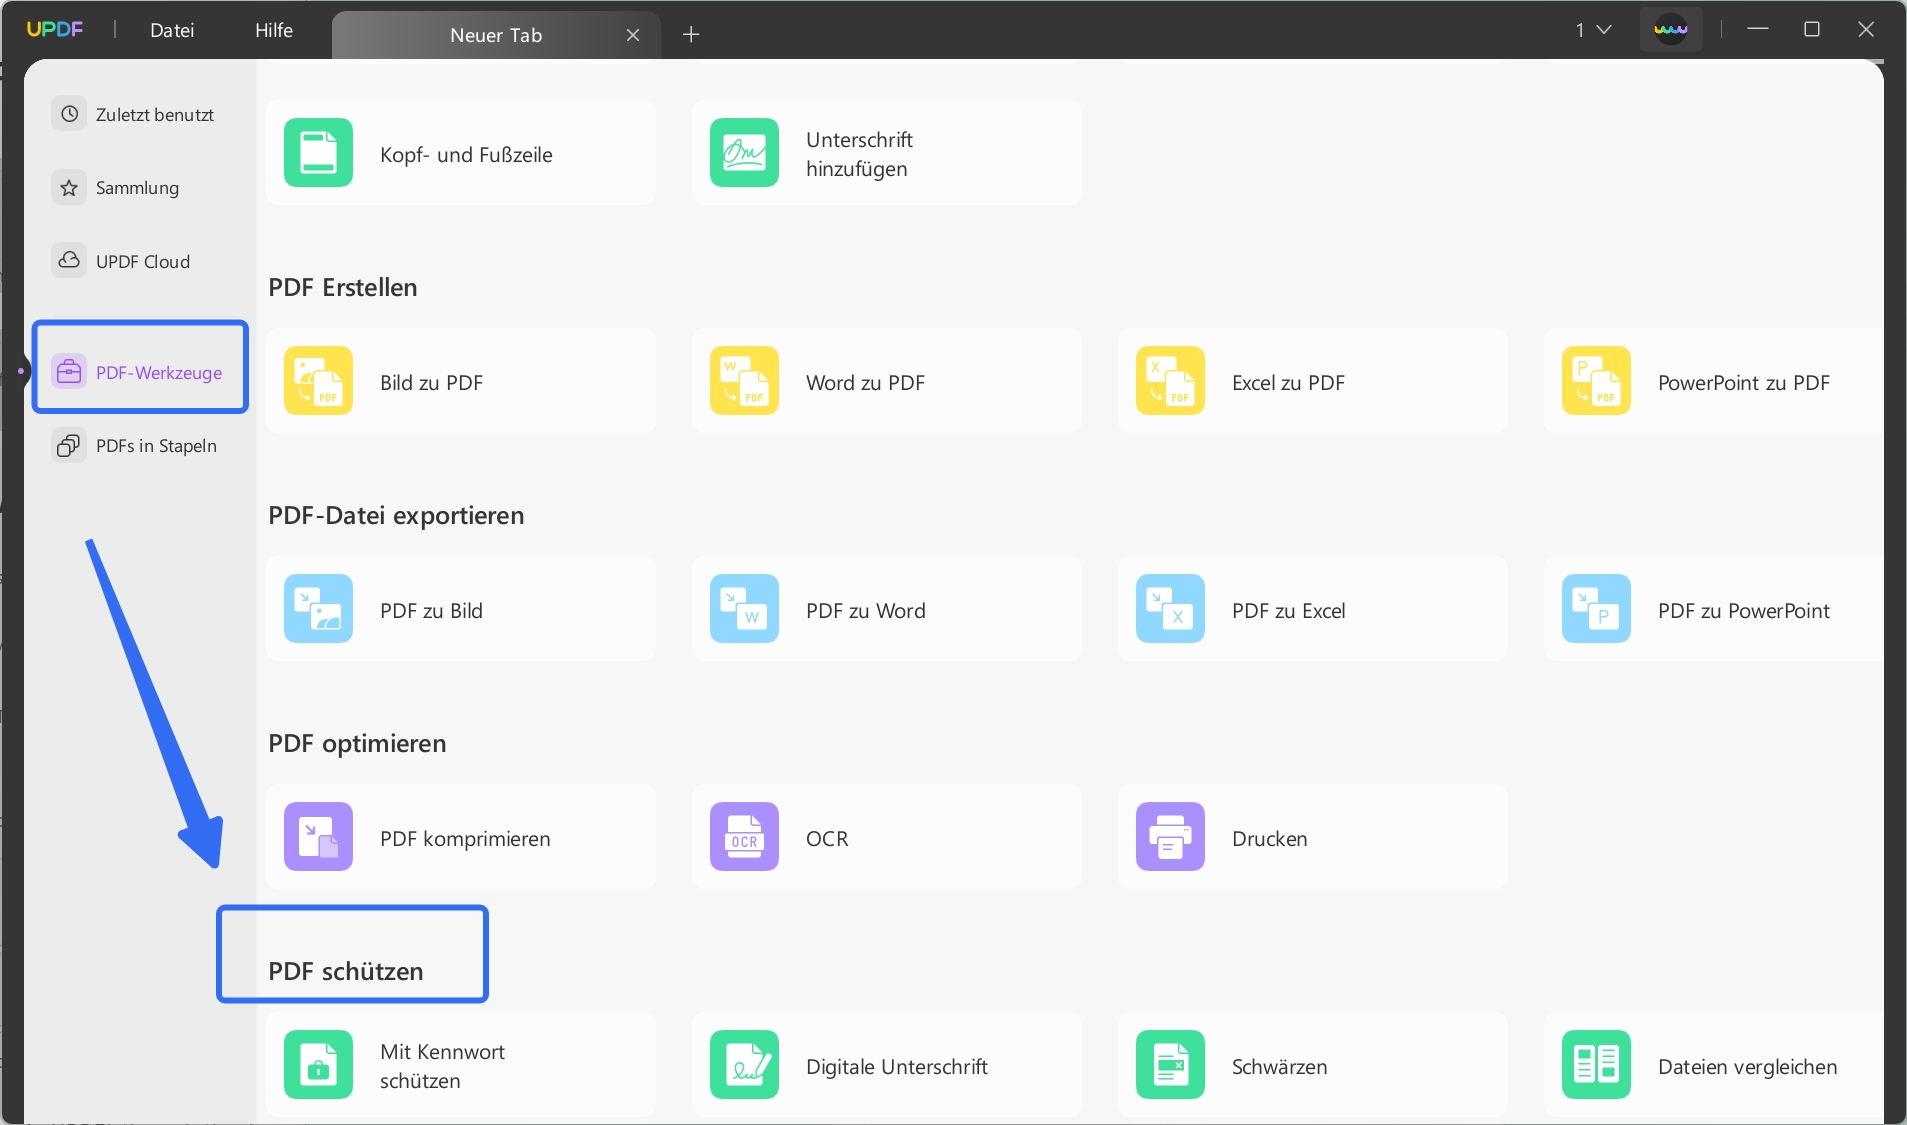Expand the page number dropdown
The width and height of the screenshot is (1907, 1125).
tap(1591, 29)
